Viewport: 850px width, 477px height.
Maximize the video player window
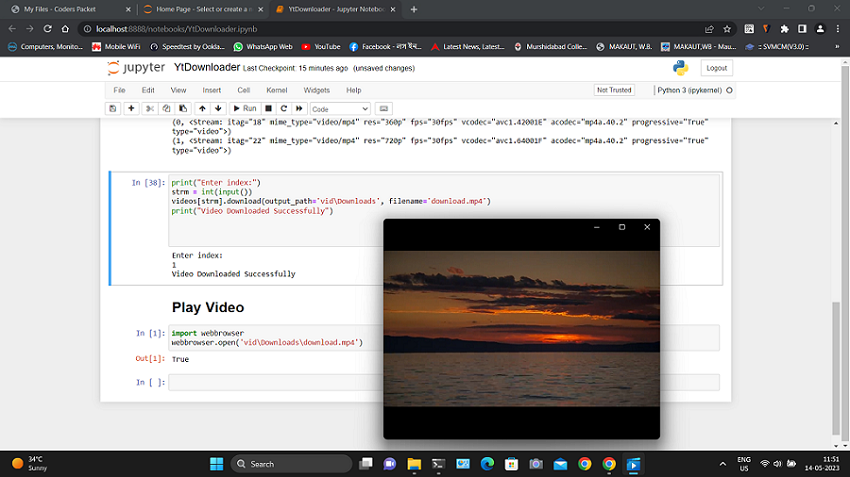[x=622, y=227]
